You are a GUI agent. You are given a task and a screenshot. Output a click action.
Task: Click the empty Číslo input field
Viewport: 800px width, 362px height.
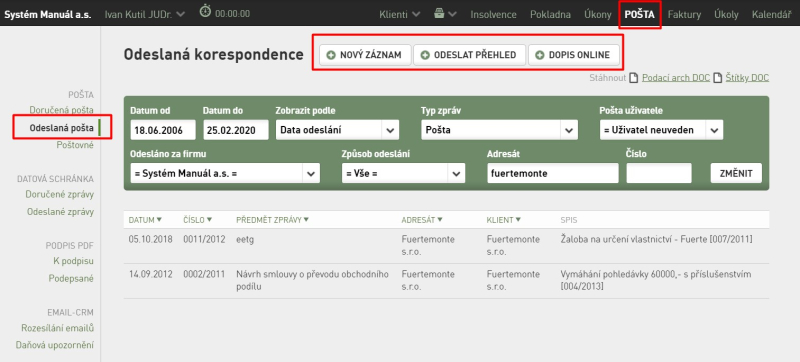(x=659, y=173)
